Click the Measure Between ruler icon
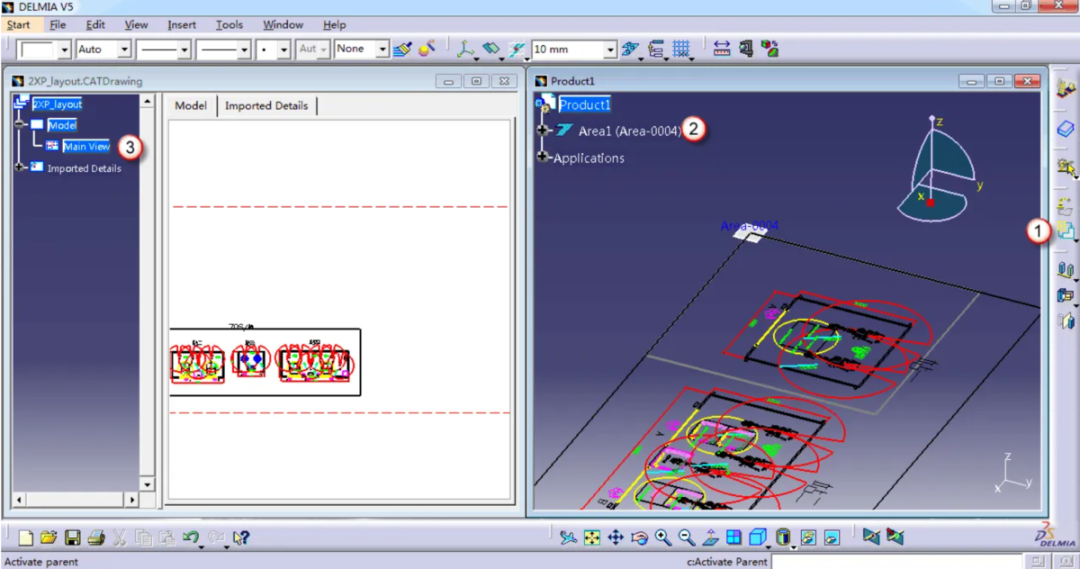 [721, 49]
